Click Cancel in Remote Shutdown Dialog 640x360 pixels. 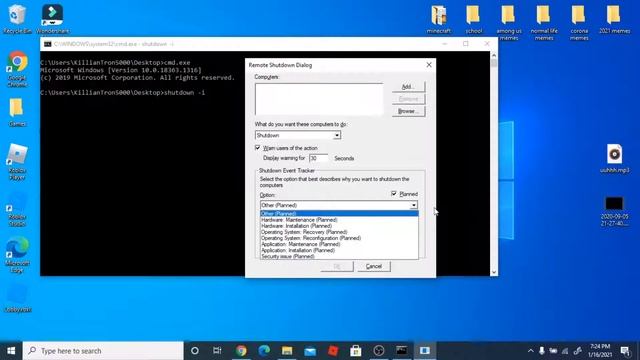coord(373,267)
